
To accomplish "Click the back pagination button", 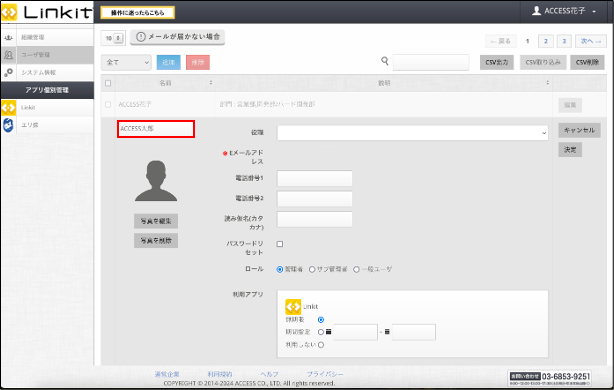I will tap(501, 41).
